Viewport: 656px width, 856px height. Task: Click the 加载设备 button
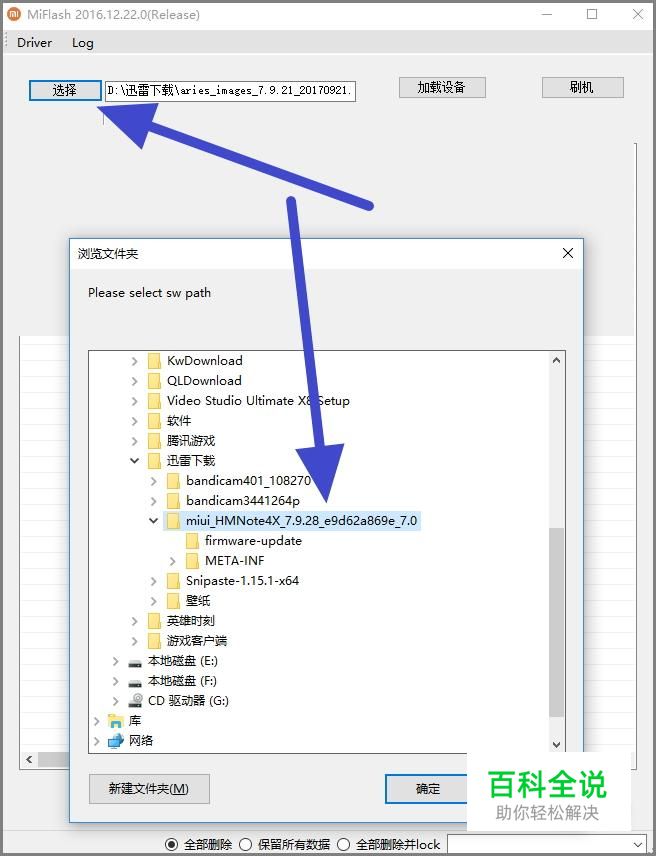point(442,87)
